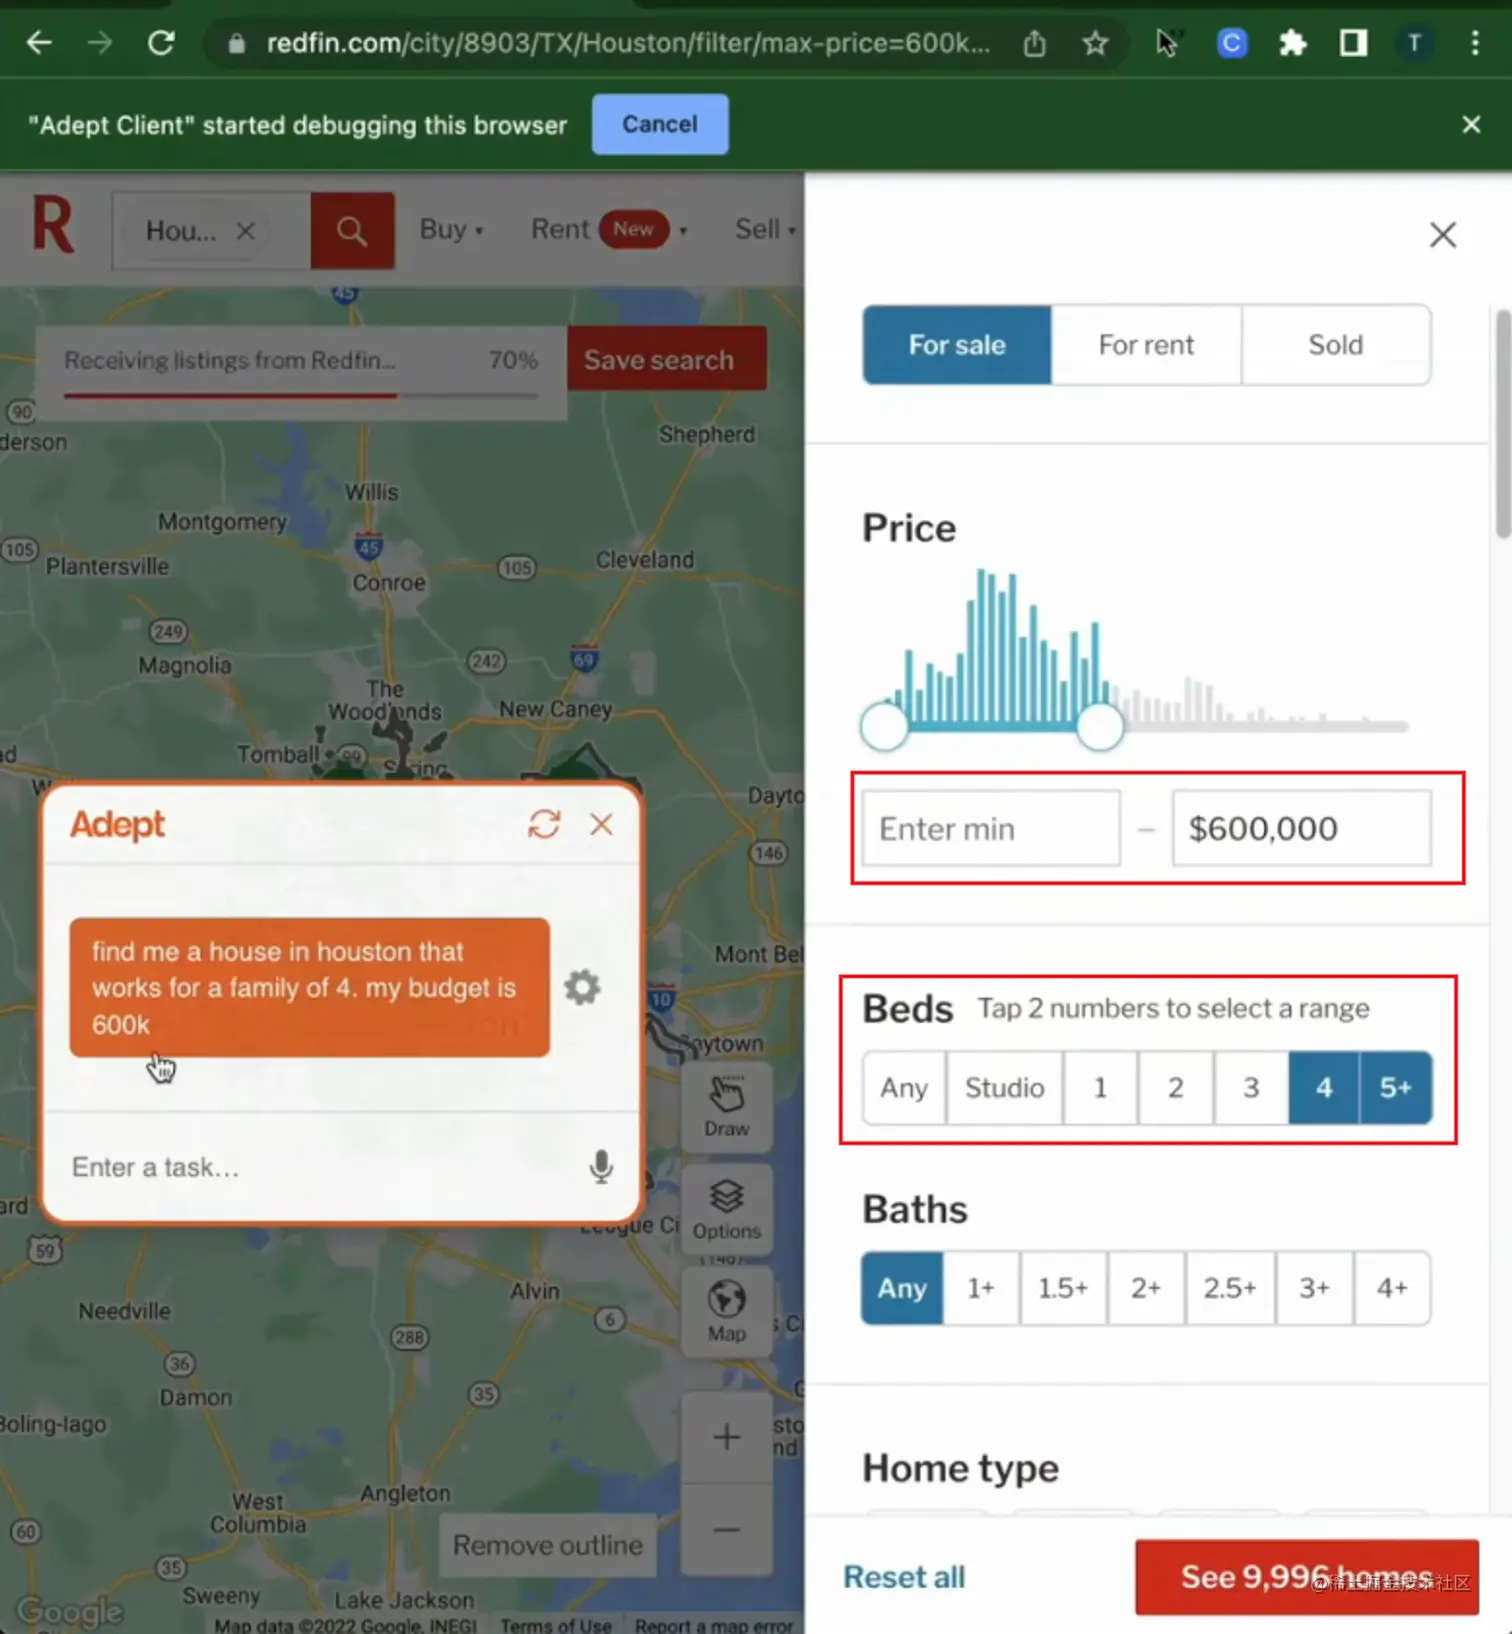Open the map Options layers button
The width and height of the screenshot is (1512, 1634).
pos(726,1209)
